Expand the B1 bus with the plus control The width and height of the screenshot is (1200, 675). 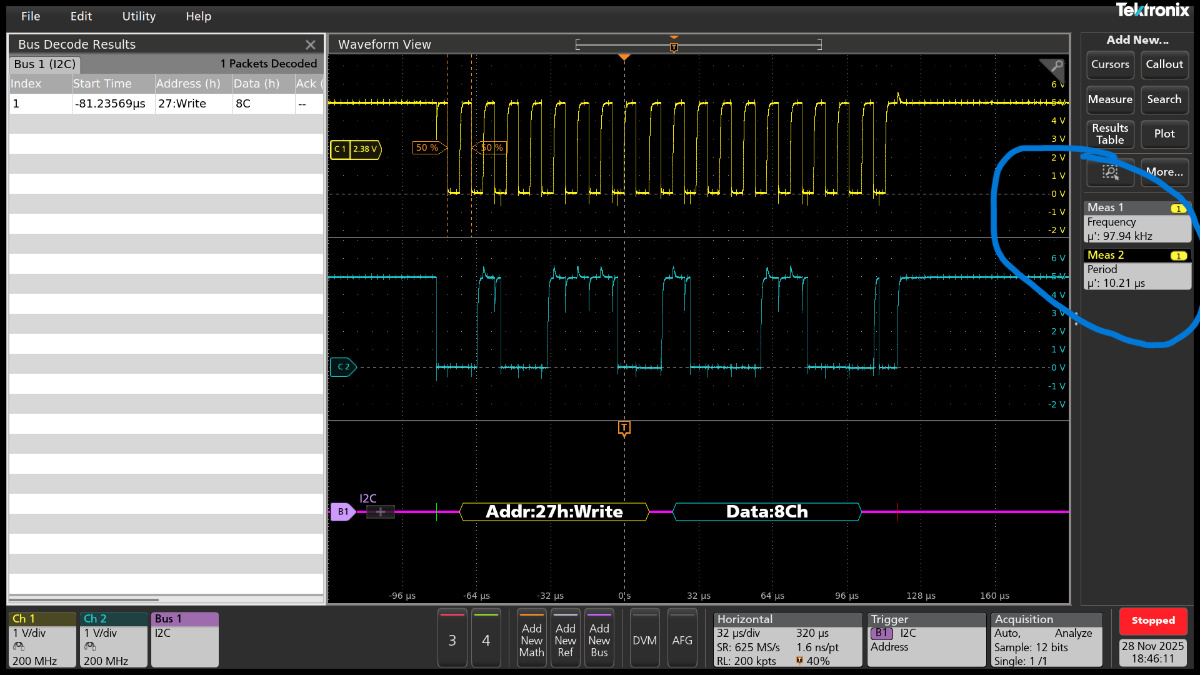[x=378, y=511]
